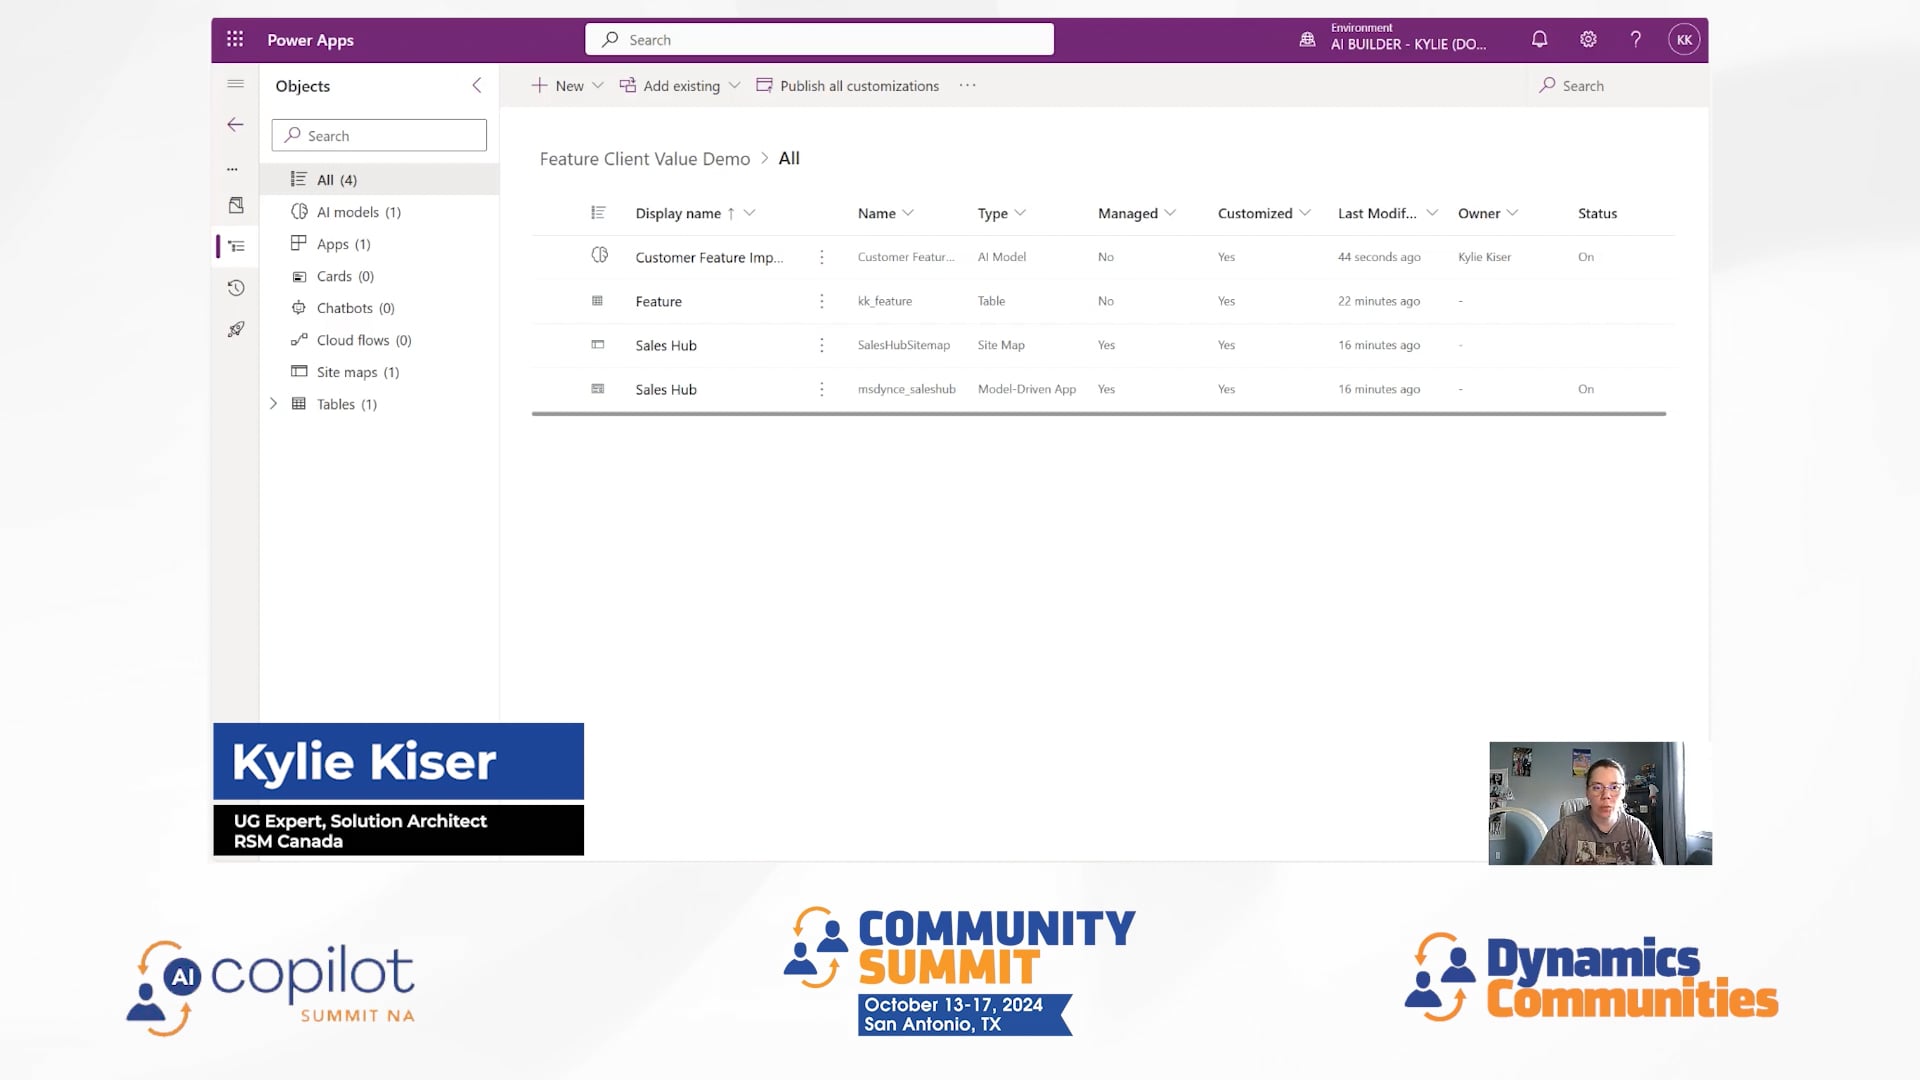Open the left rail ellipsis menu
Screen dimensions: 1920x1080
[x=233, y=169]
